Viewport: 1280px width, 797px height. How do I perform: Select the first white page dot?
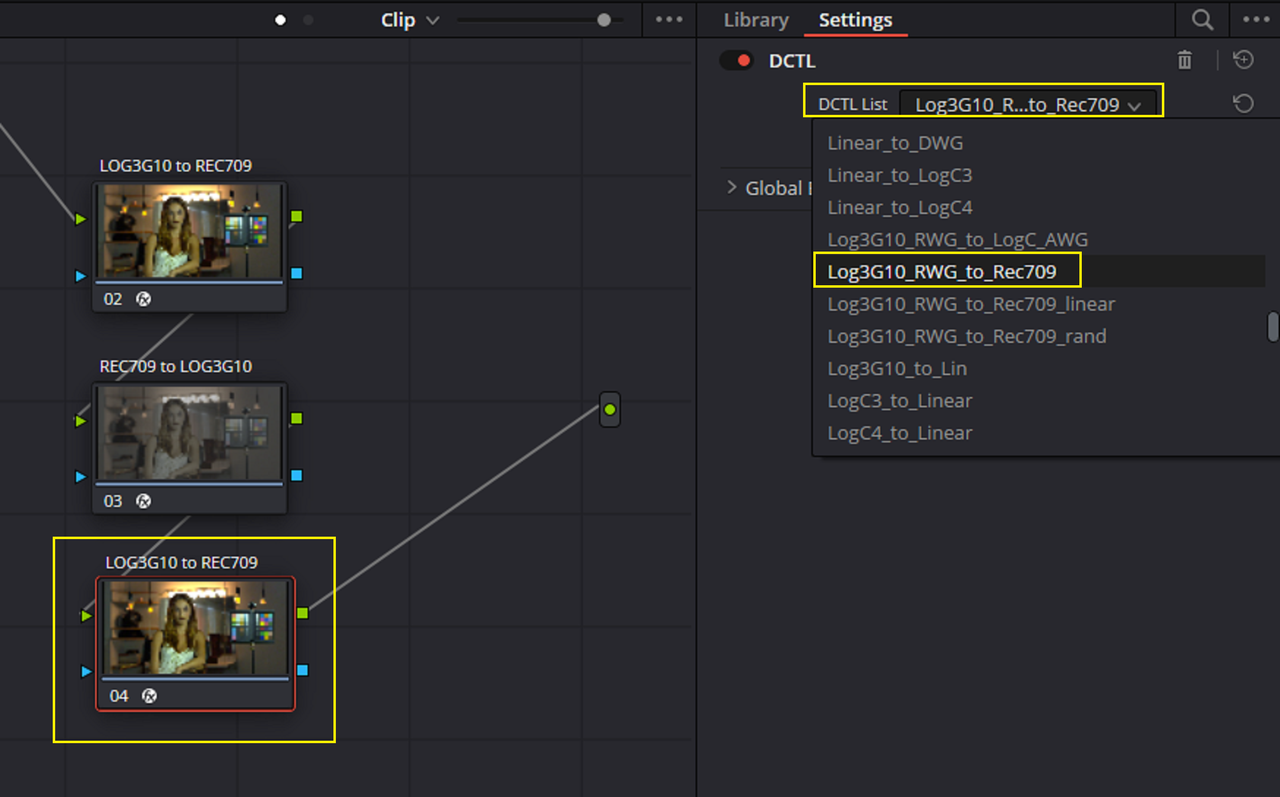coord(281,20)
